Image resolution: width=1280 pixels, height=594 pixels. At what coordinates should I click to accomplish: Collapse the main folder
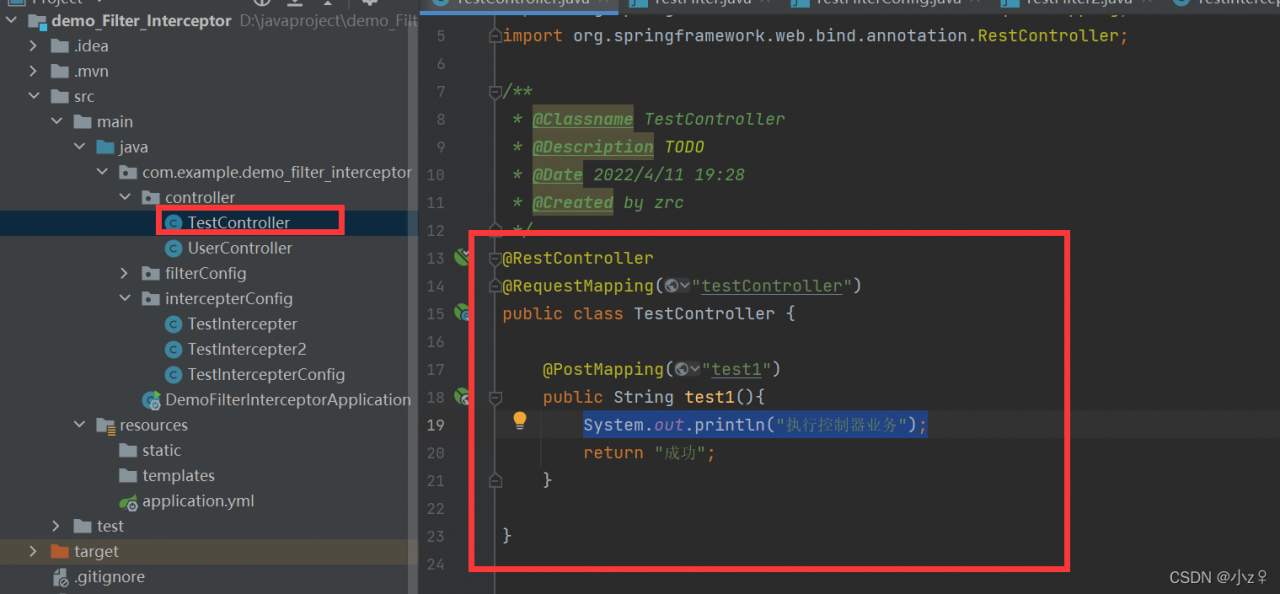point(57,122)
